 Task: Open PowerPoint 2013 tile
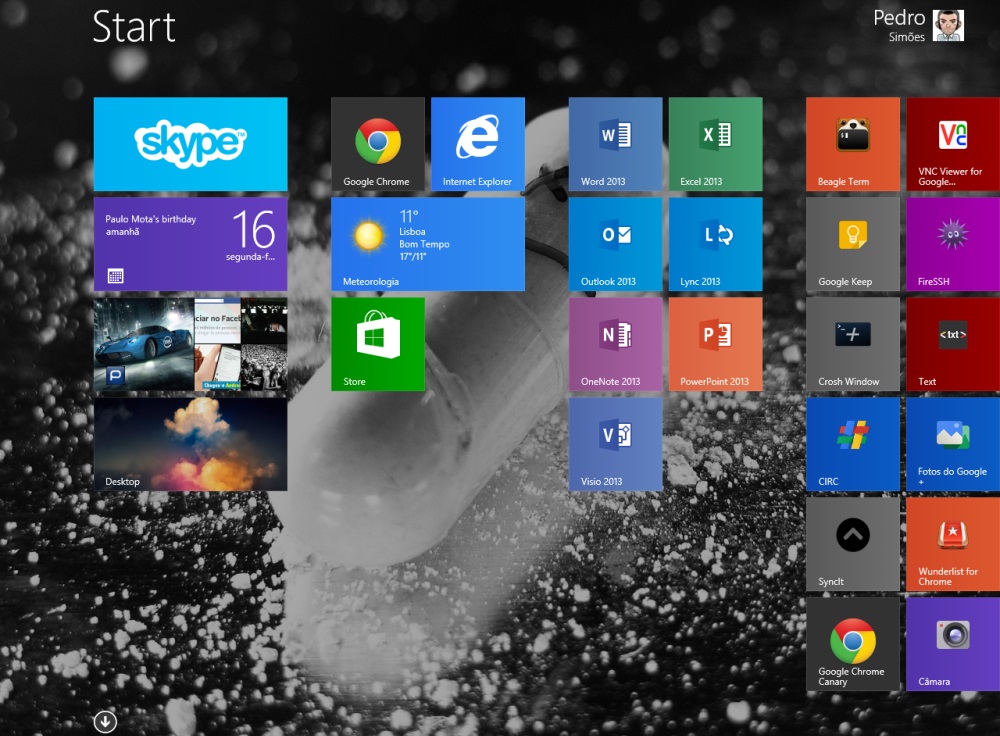point(716,344)
